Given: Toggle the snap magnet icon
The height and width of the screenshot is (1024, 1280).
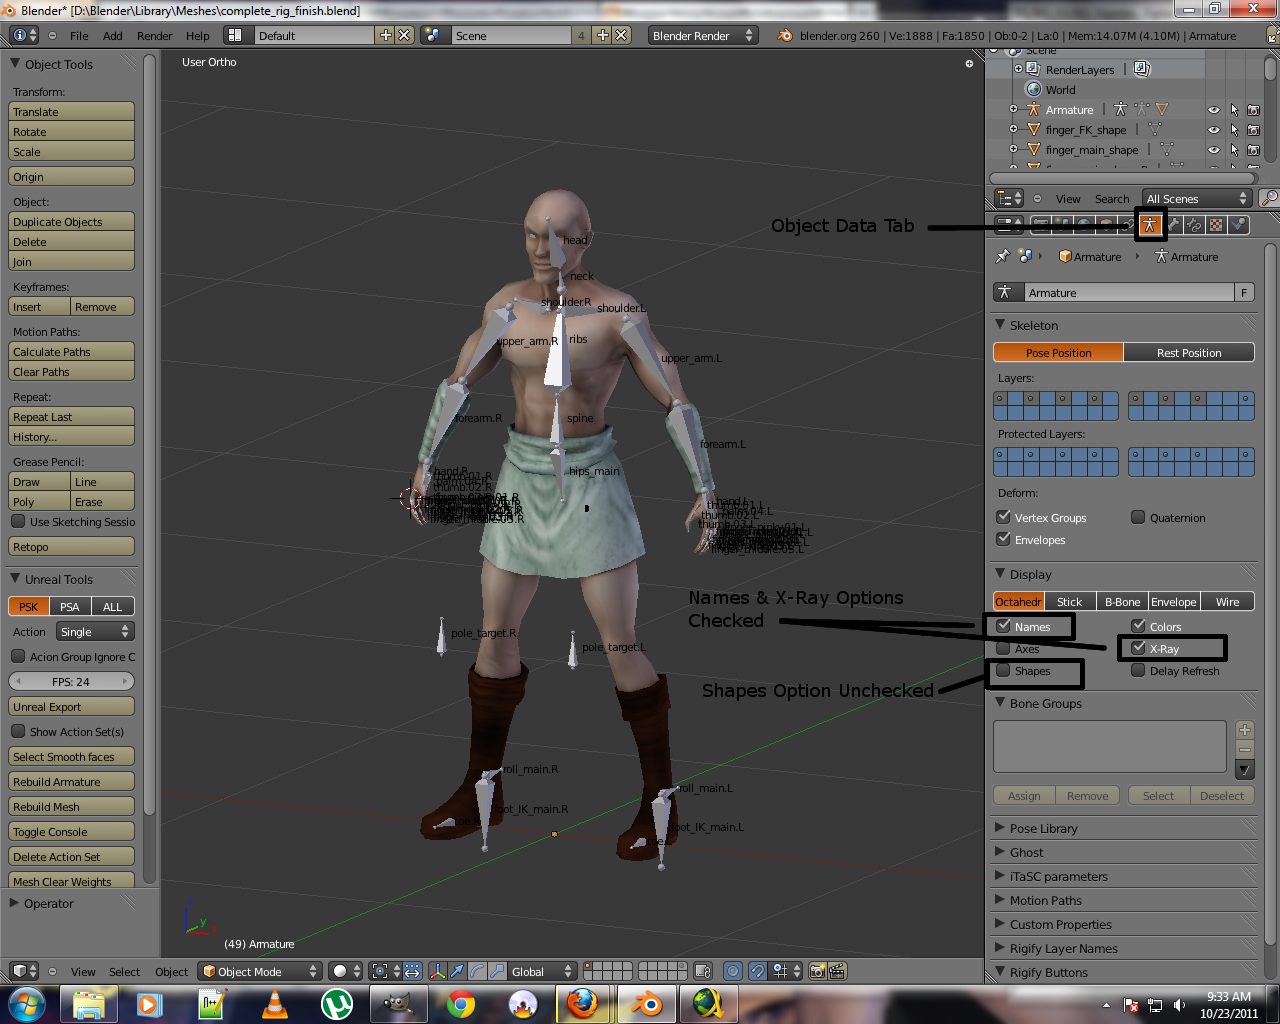Looking at the screenshot, I should point(758,971).
